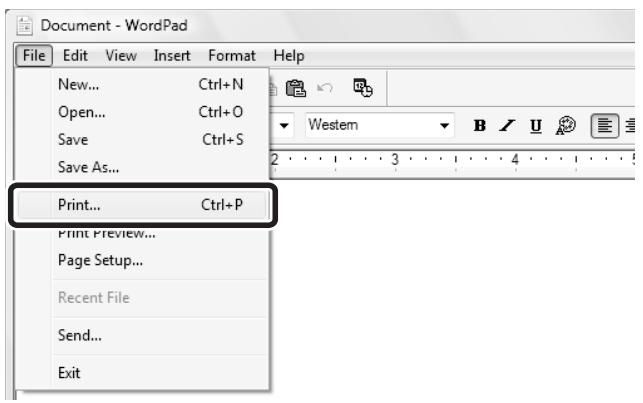Viewport: 643px width, 403px height.
Task: Click the ruler at the 3 inch mark
Action: pyautogui.click(x=395, y=159)
